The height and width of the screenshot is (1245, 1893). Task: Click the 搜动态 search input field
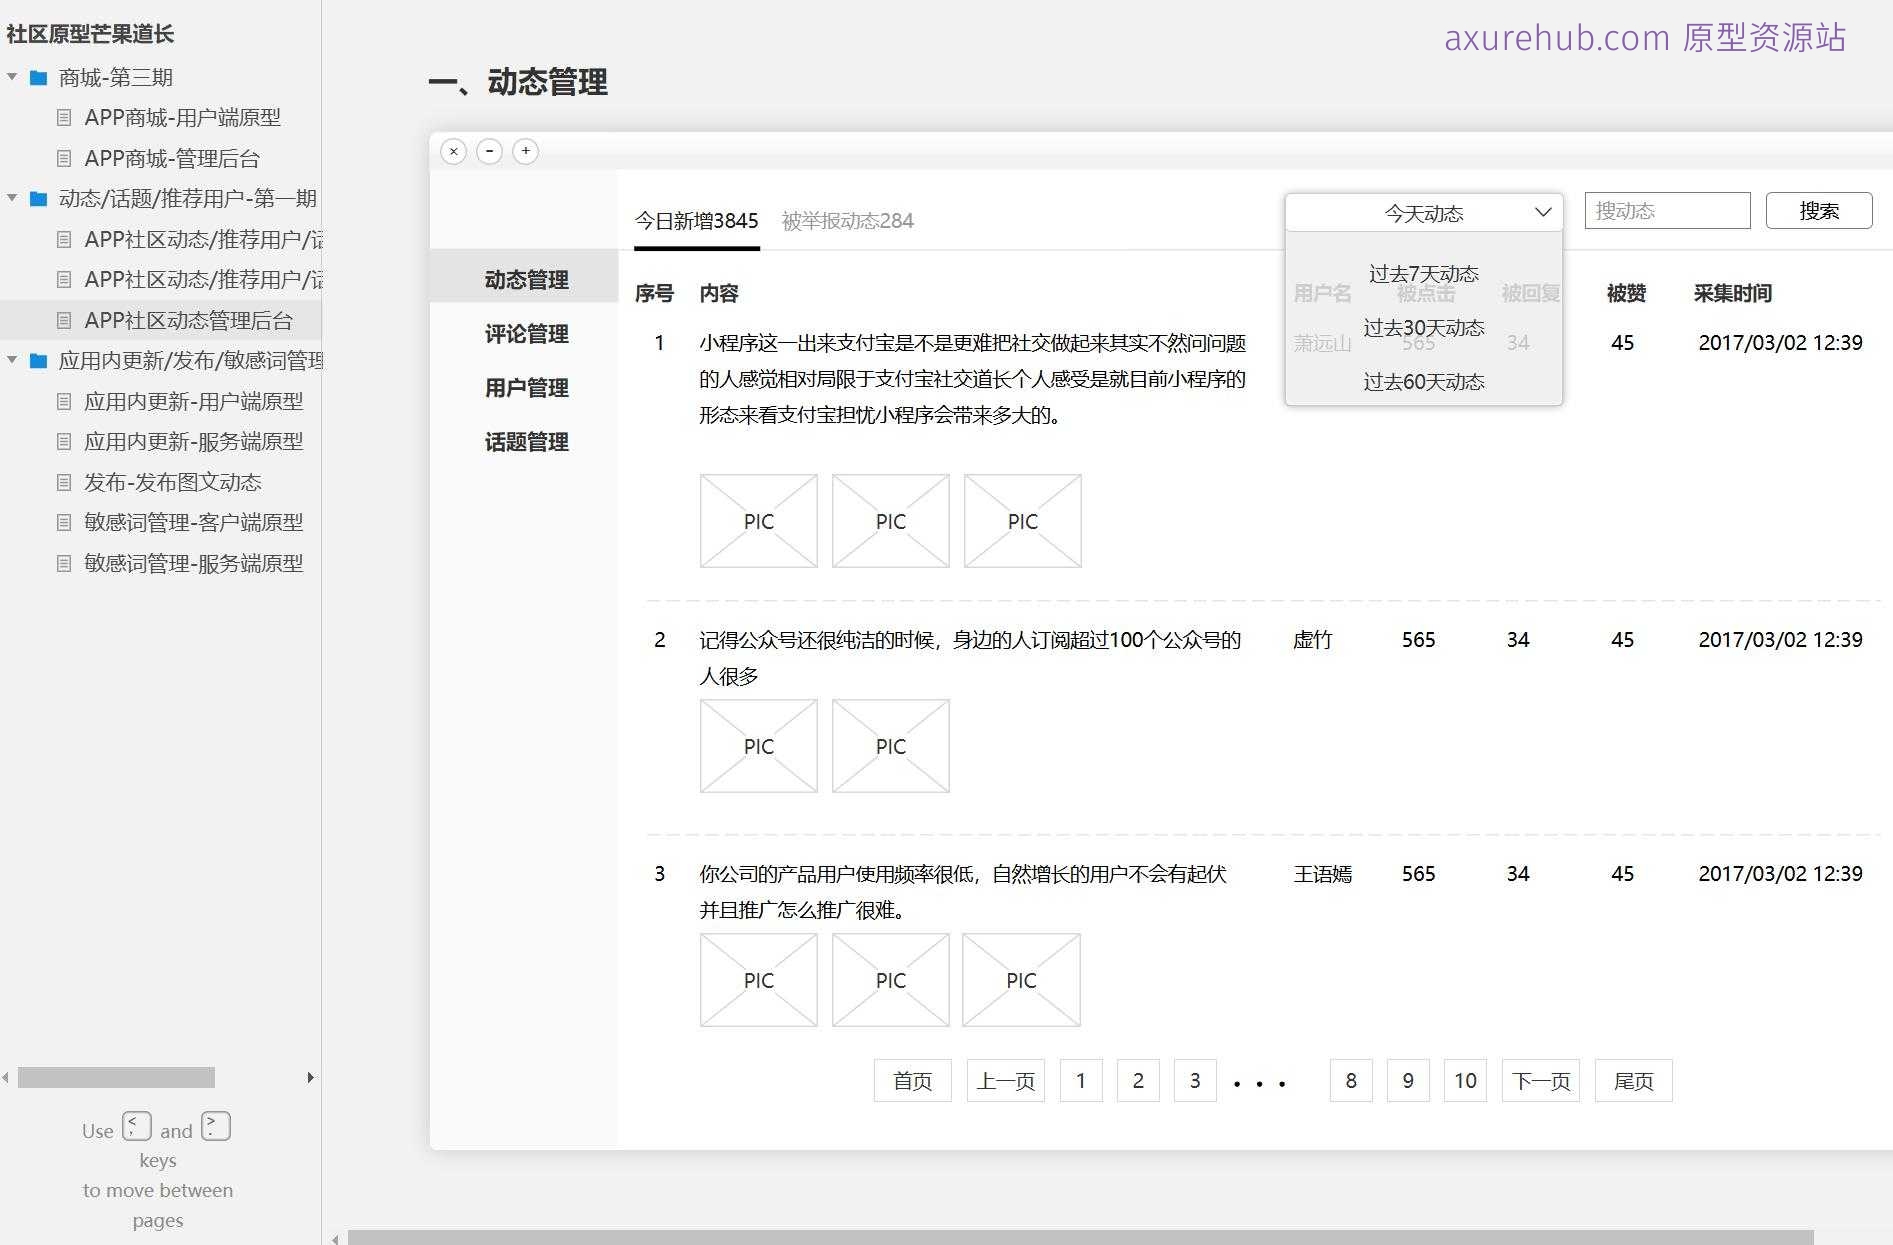(x=1666, y=210)
